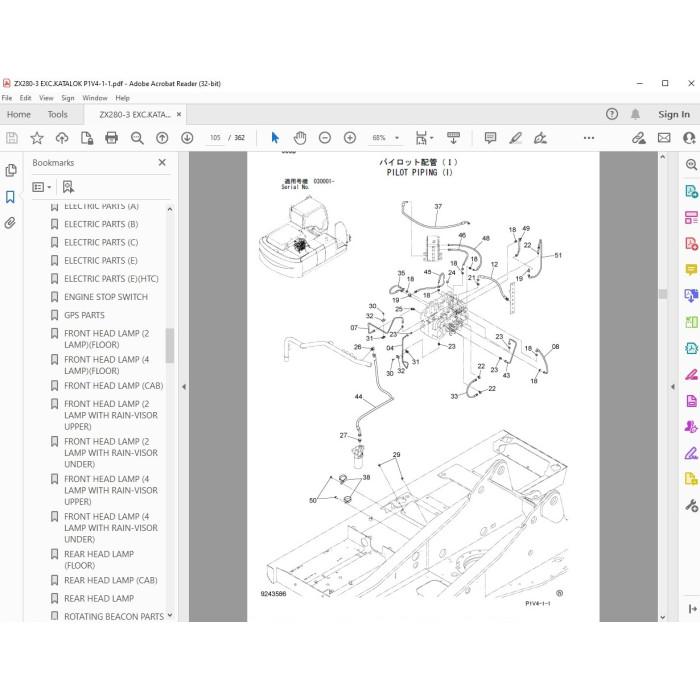Image resolution: width=700 pixels, height=700 pixels.
Task: Toggle the Bookmarks panel icon
Action: (10, 197)
